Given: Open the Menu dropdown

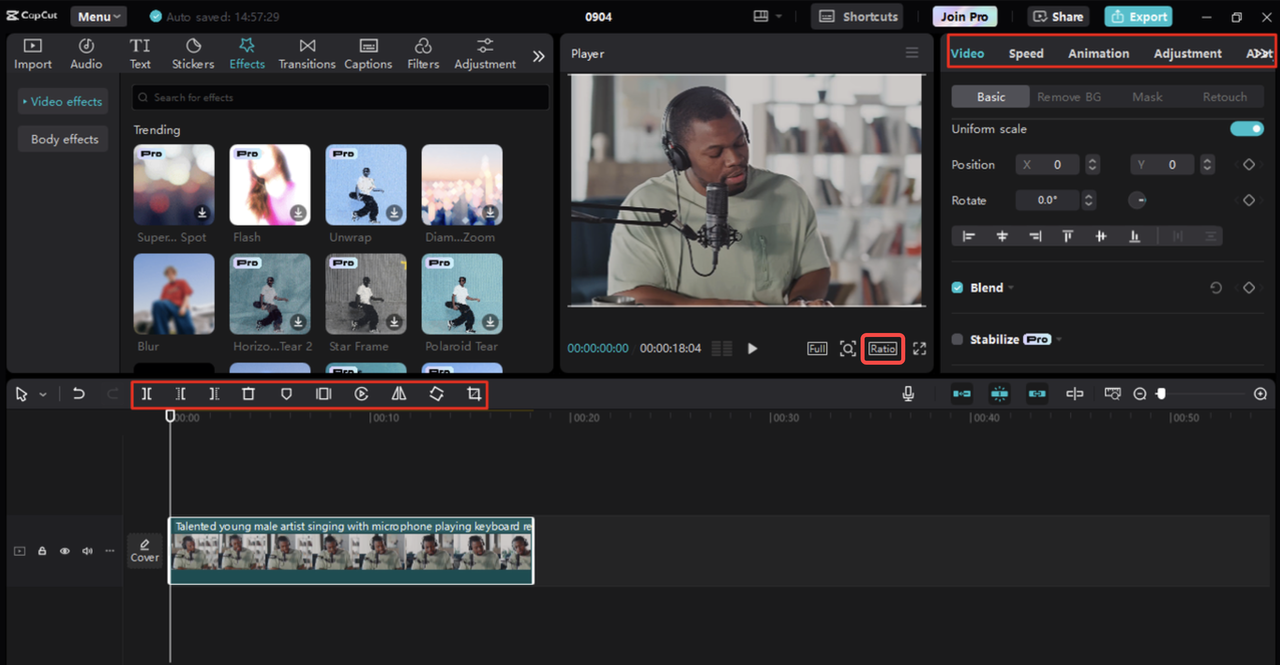Looking at the screenshot, I should tap(98, 17).
